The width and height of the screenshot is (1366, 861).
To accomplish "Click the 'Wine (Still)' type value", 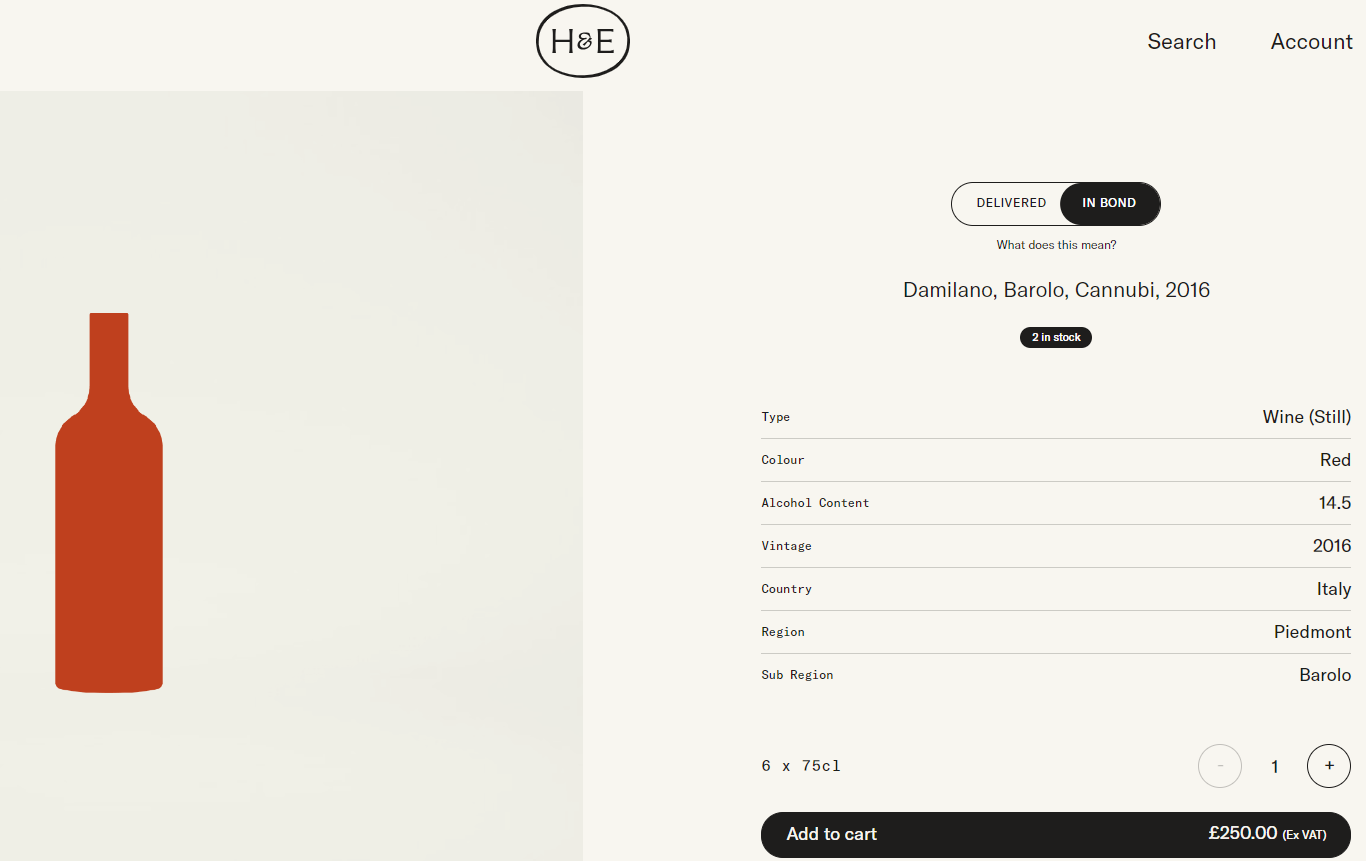I will coord(1306,417).
